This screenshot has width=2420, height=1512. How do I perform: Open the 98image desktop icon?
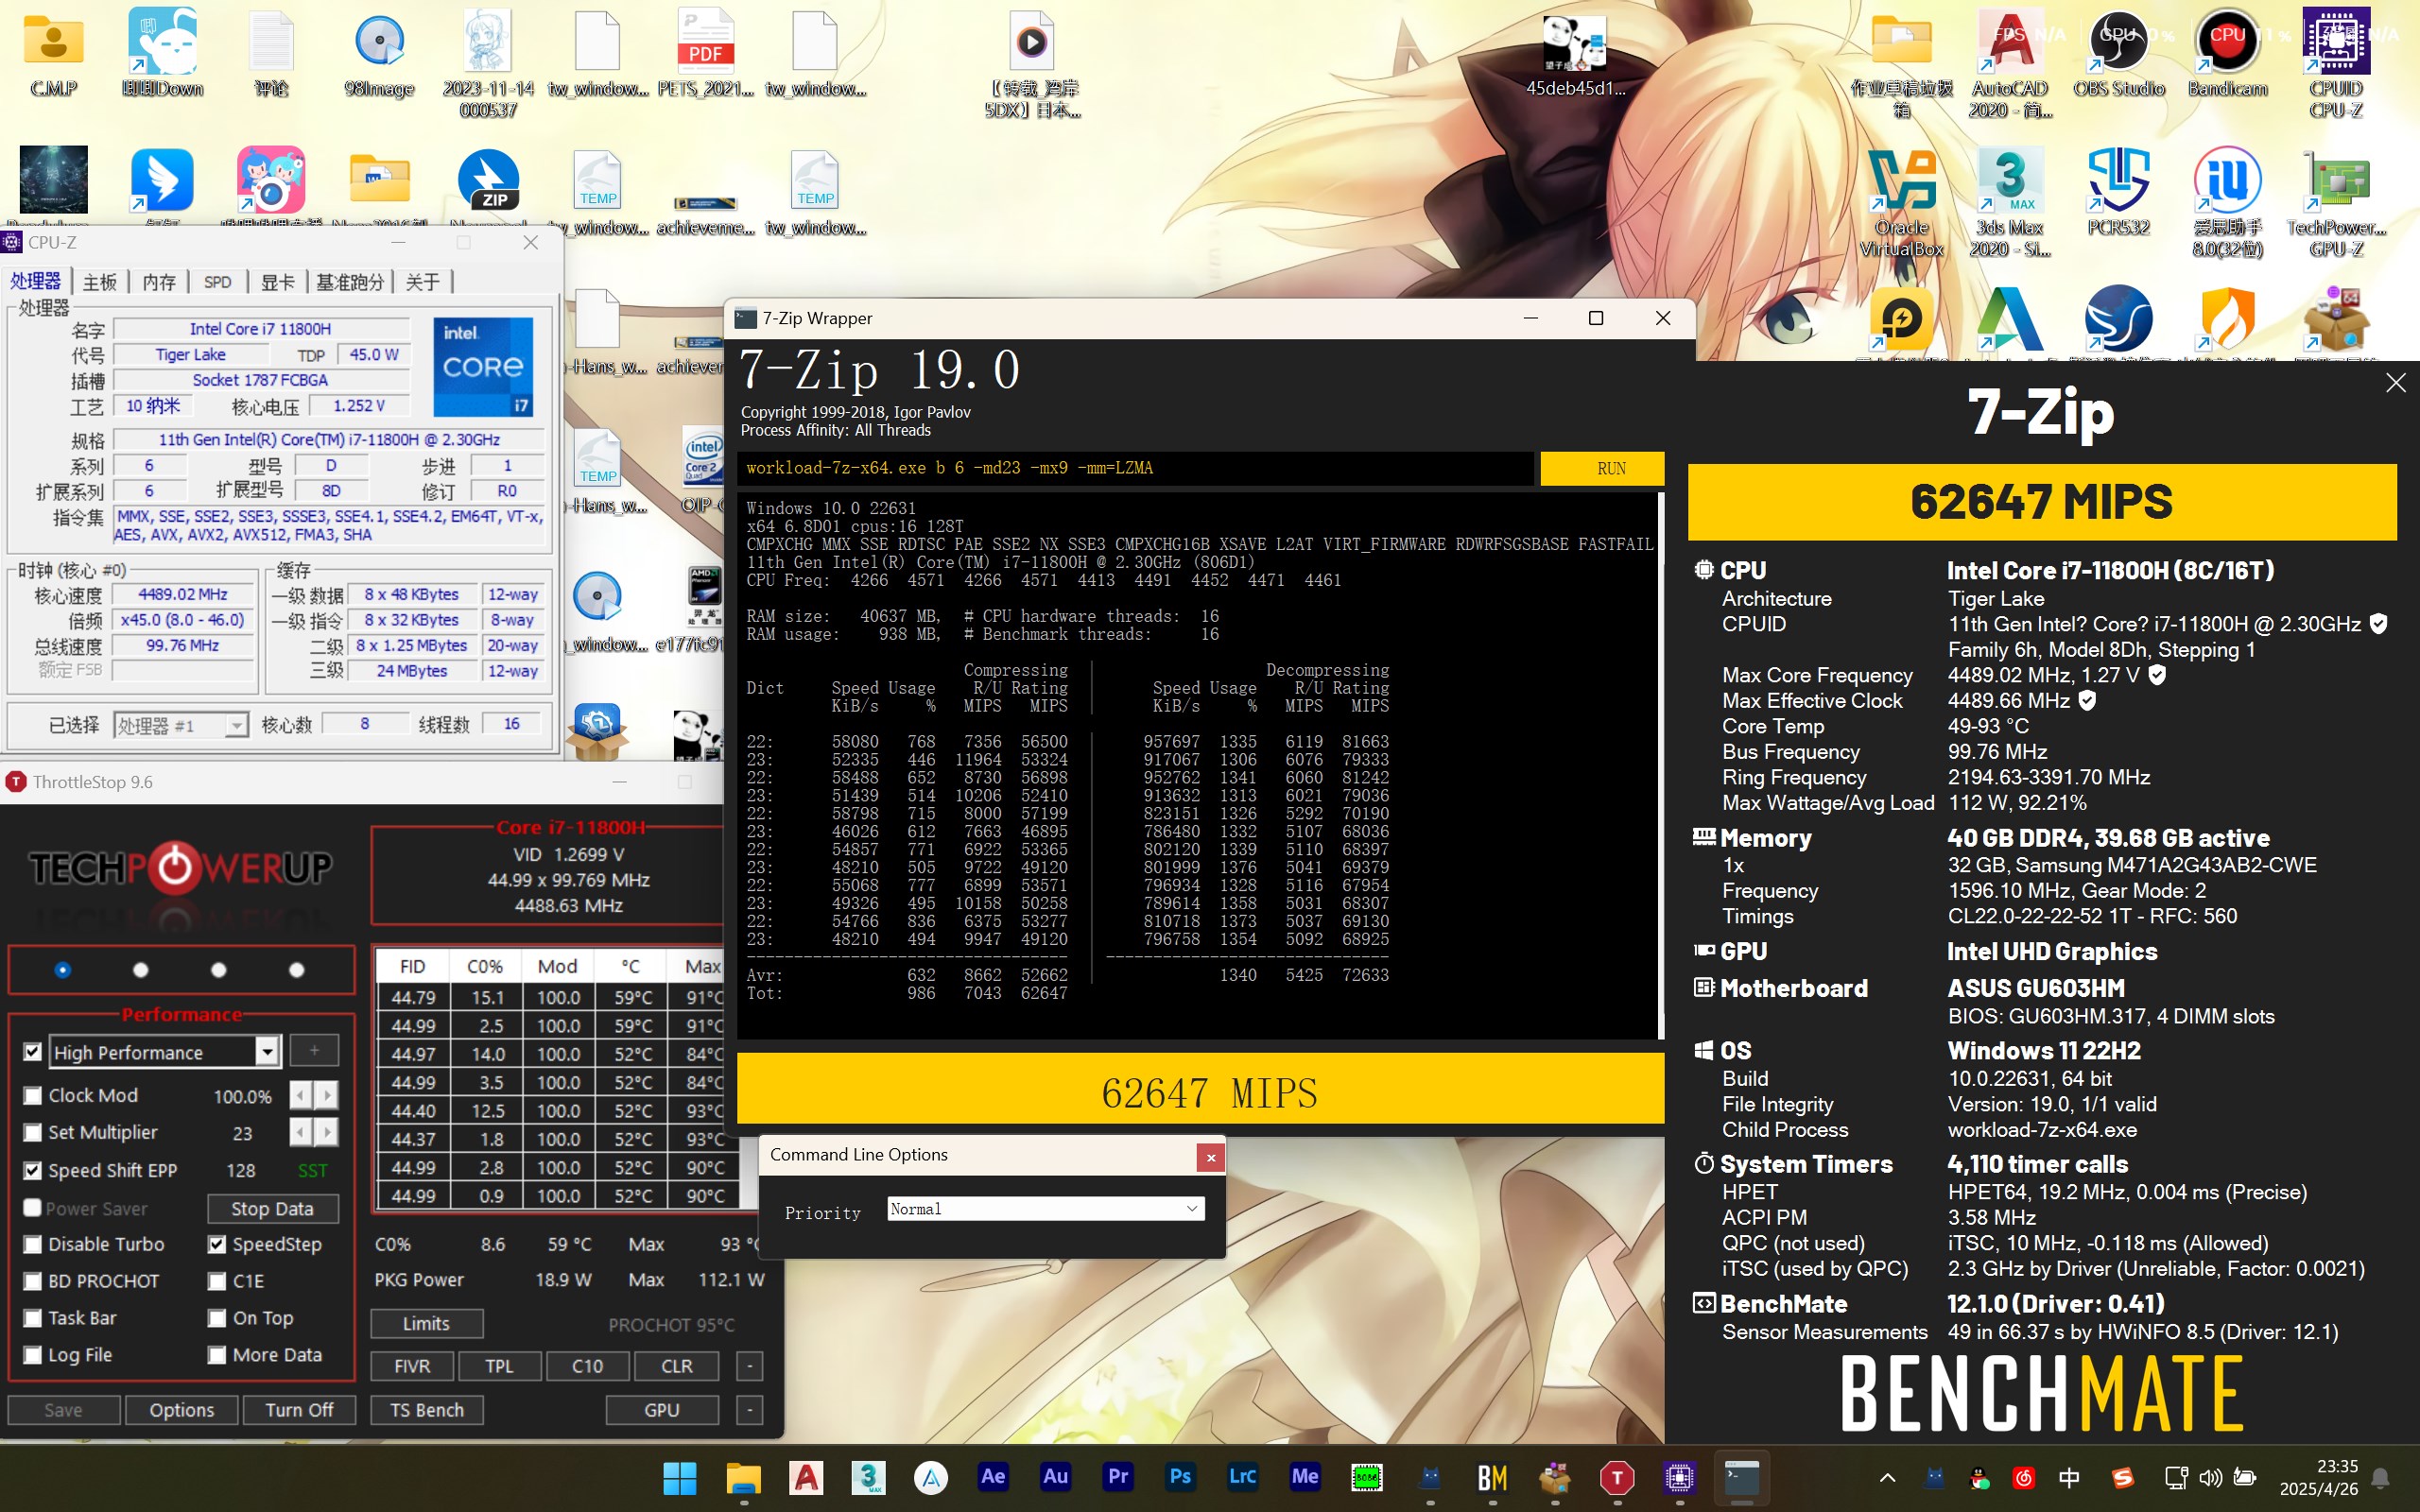[x=379, y=52]
